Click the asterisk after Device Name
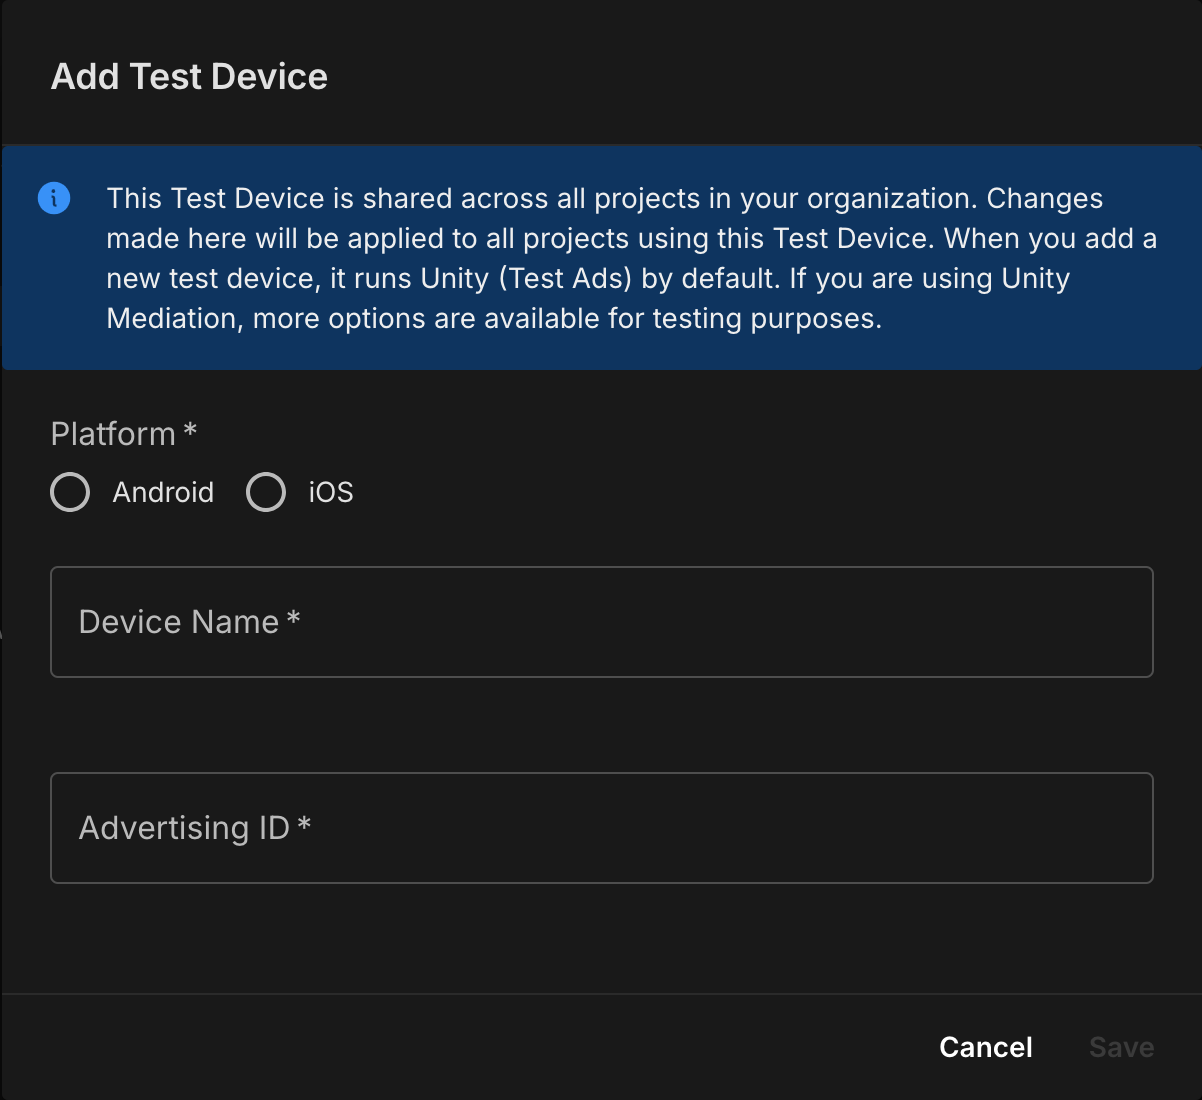This screenshot has width=1202, height=1100. [294, 619]
